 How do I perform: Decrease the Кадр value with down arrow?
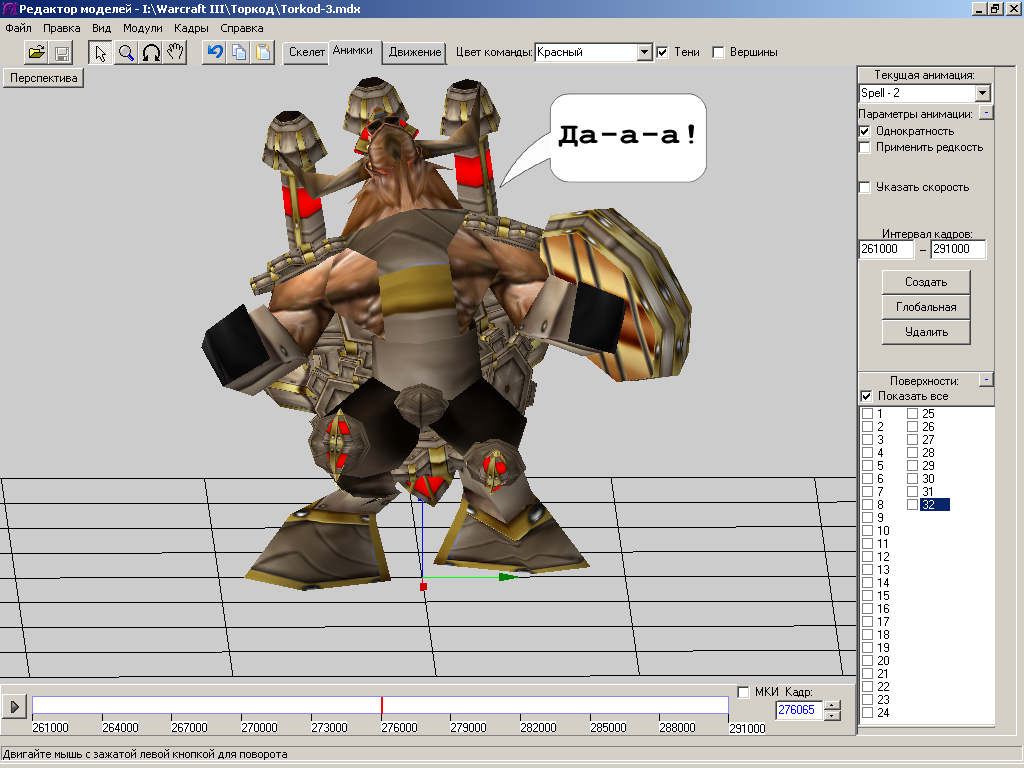tap(832, 715)
